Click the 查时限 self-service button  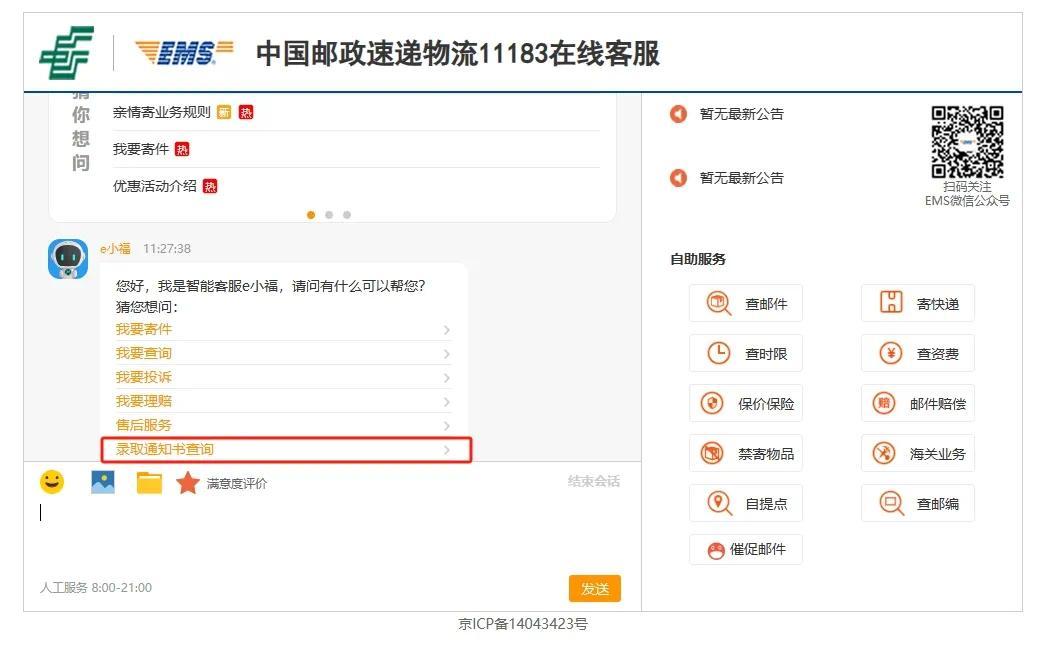click(746, 353)
